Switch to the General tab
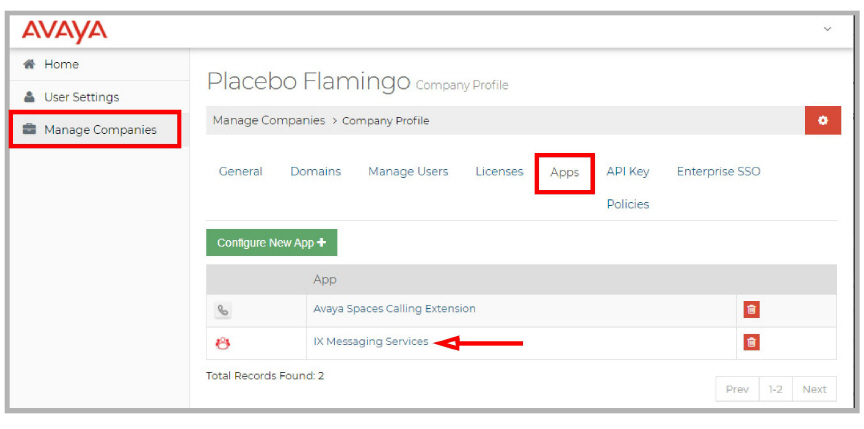Viewport: 864px width, 429px height. (x=240, y=171)
